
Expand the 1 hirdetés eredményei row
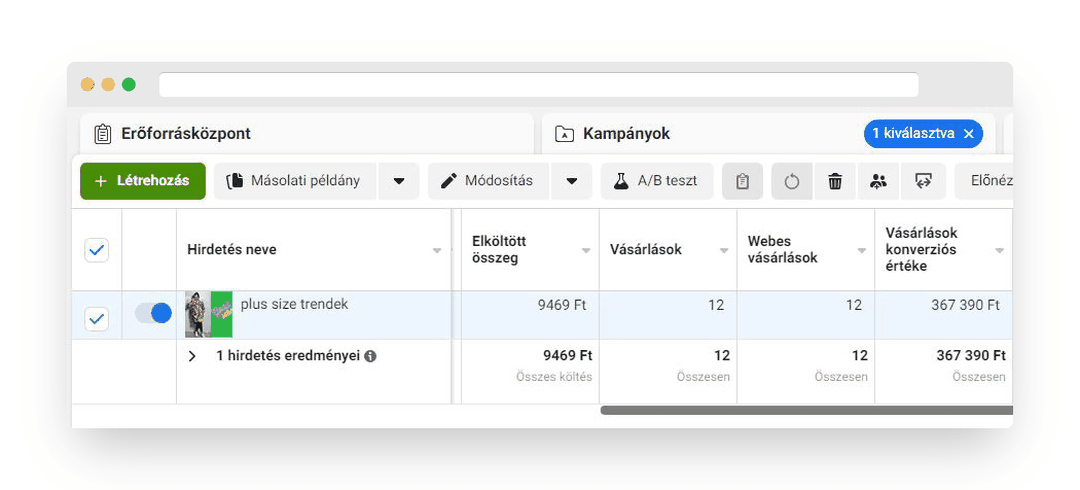192,356
